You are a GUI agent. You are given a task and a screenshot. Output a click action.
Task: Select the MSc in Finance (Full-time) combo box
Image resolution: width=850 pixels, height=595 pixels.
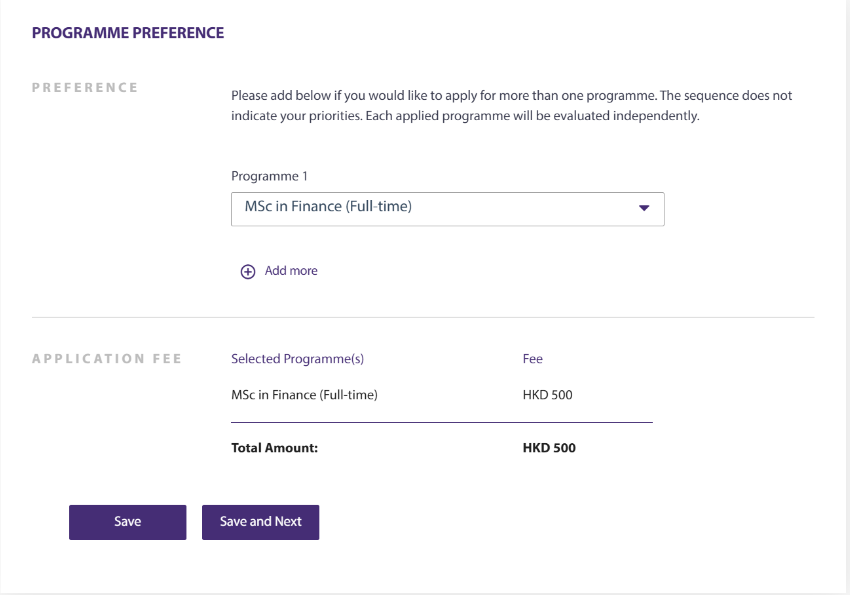[448, 209]
